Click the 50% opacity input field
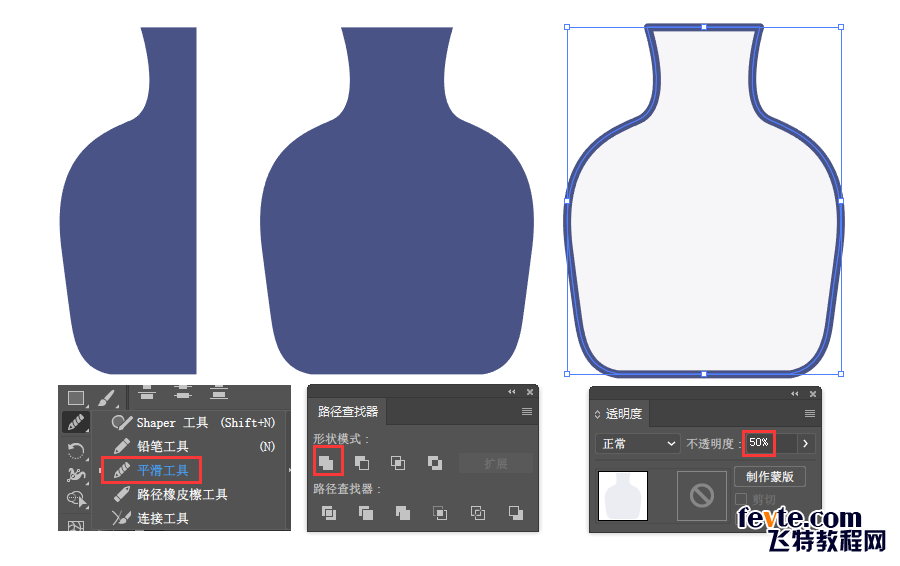The image size is (900, 566). tap(770, 443)
